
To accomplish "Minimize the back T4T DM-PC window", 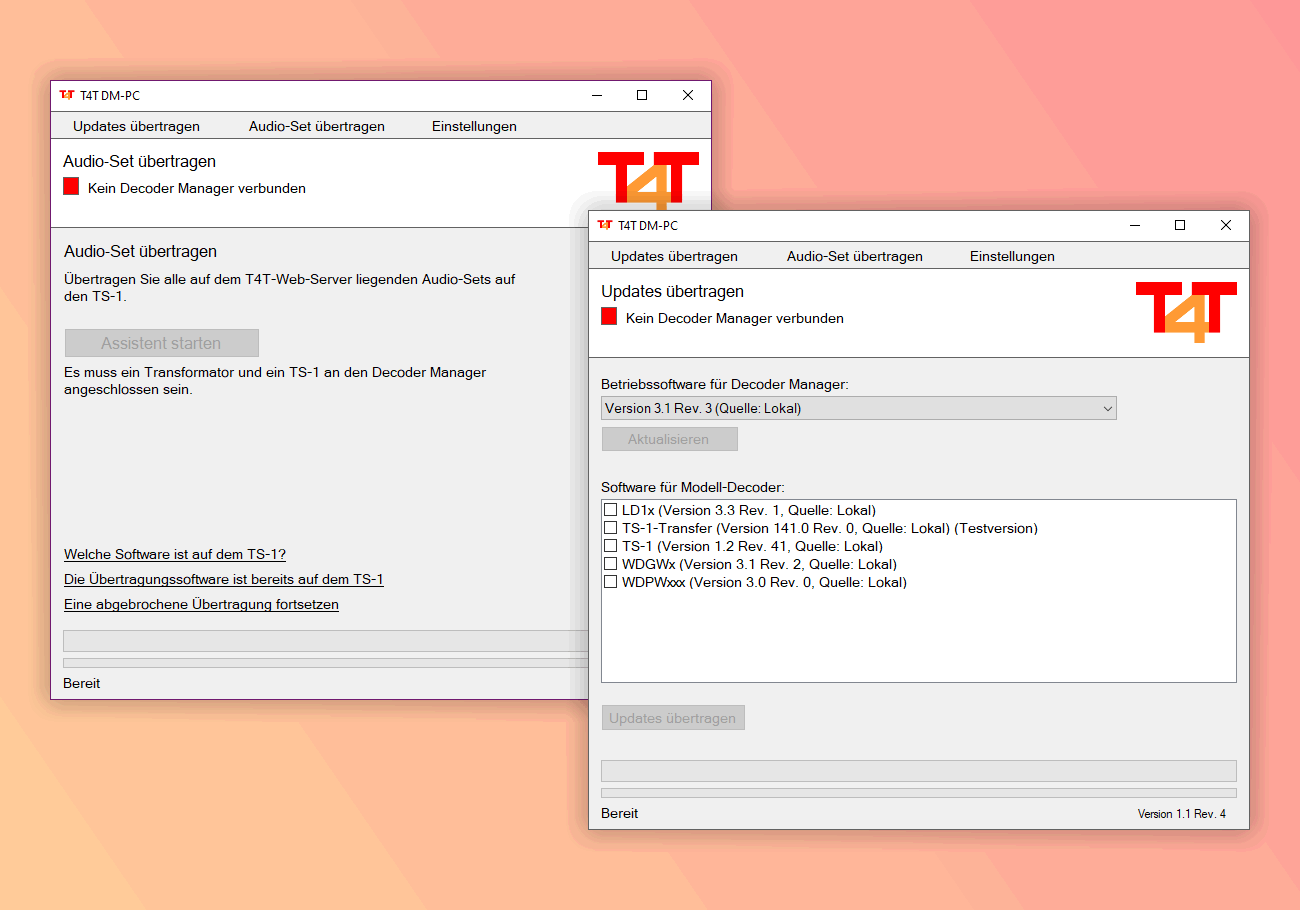I will point(596,96).
